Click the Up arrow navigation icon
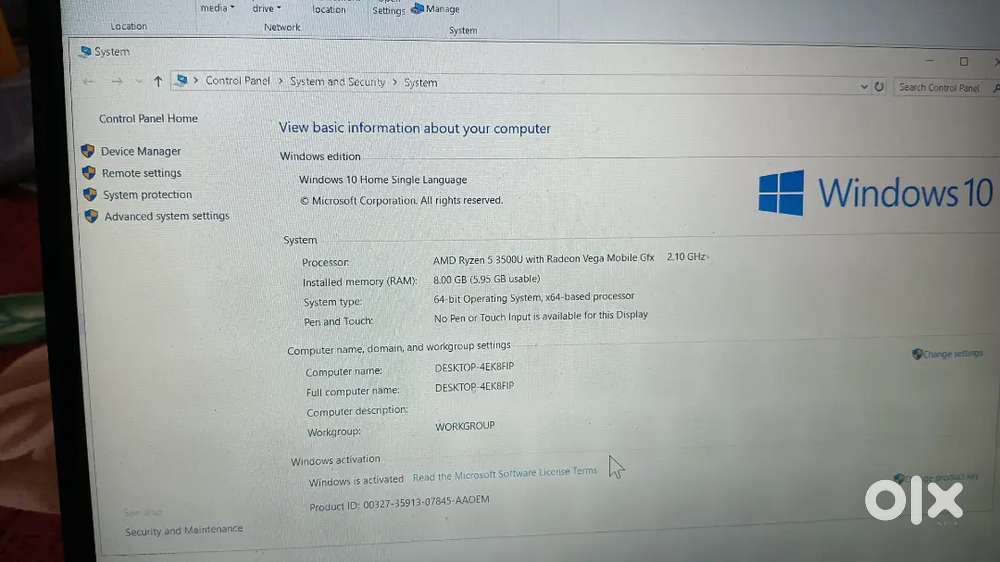The width and height of the screenshot is (1000, 562). pyautogui.click(x=158, y=82)
